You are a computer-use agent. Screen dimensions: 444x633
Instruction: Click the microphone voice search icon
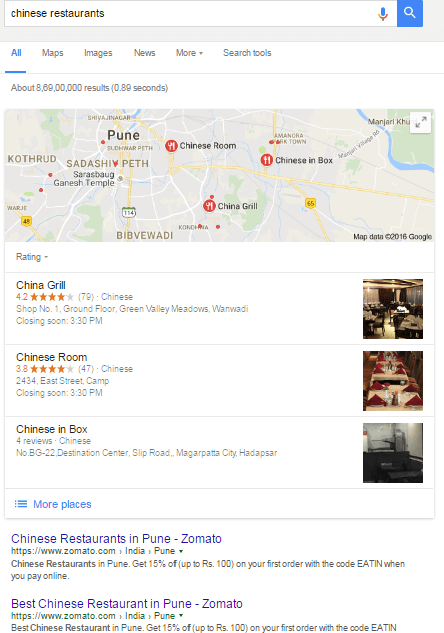383,13
